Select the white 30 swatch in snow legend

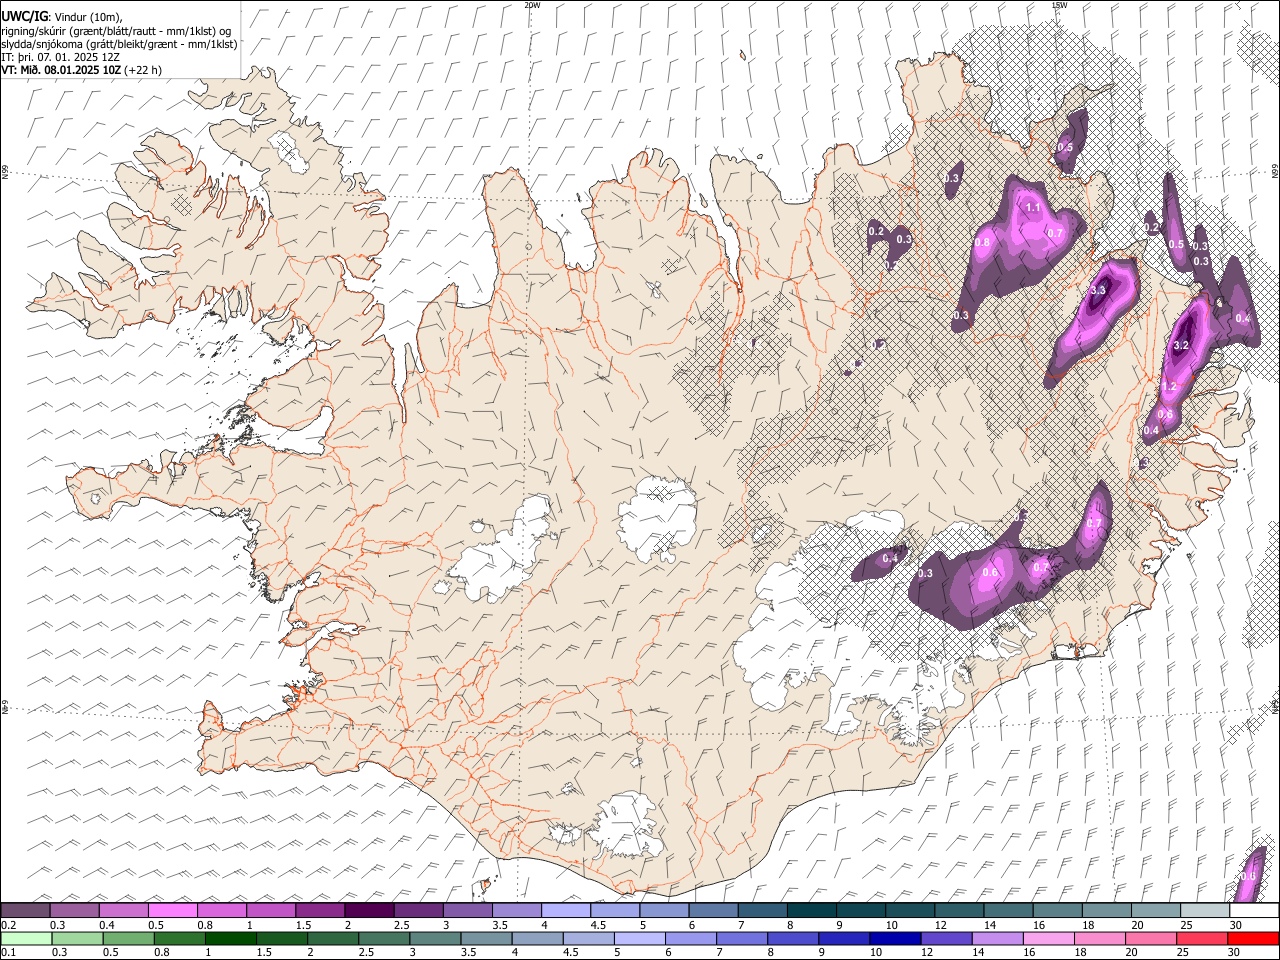point(1253,910)
